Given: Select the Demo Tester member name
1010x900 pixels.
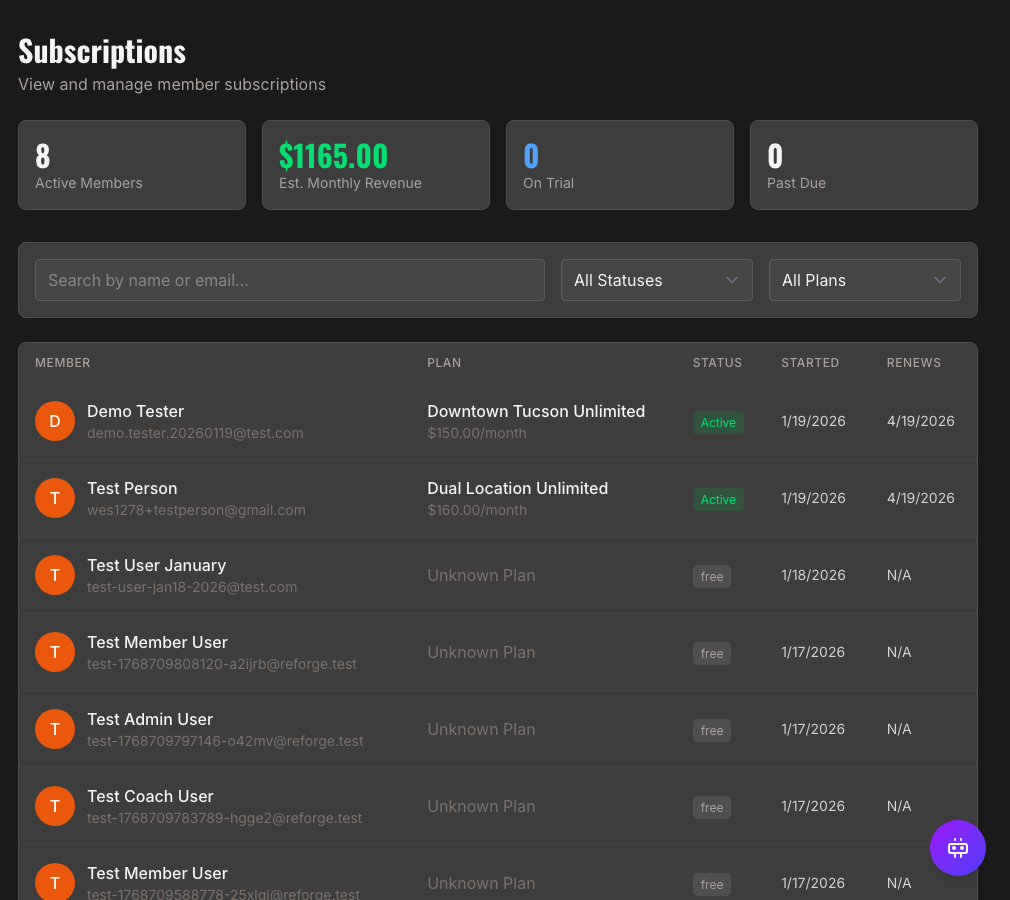Looking at the screenshot, I should pyautogui.click(x=135, y=411).
